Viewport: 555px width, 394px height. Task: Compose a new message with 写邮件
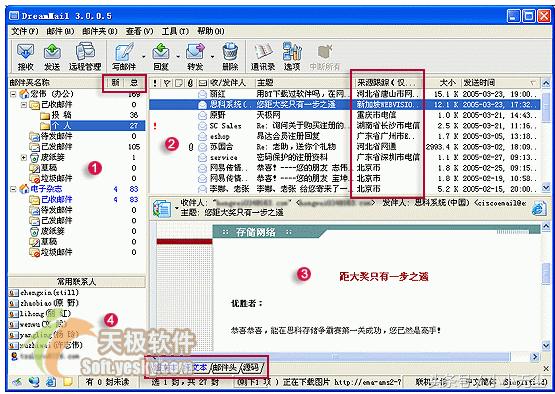tap(124, 56)
